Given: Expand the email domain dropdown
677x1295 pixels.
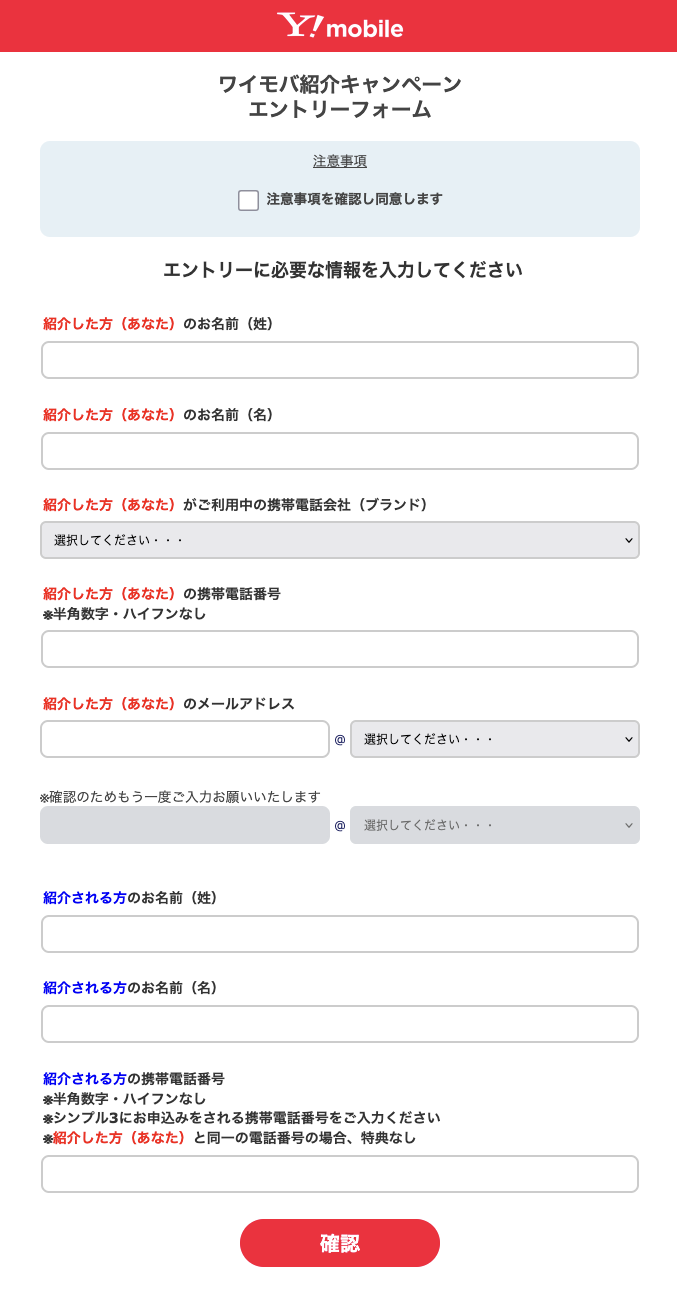Looking at the screenshot, I should click(x=495, y=739).
